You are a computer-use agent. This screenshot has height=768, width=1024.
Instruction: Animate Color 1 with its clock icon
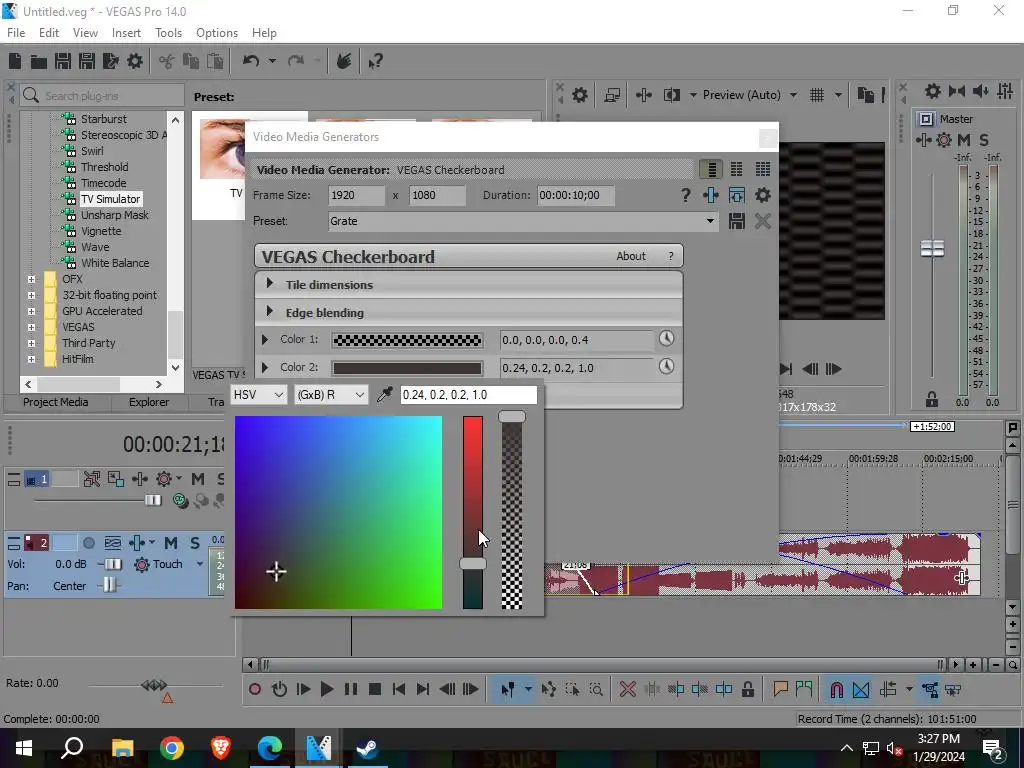click(x=666, y=338)
